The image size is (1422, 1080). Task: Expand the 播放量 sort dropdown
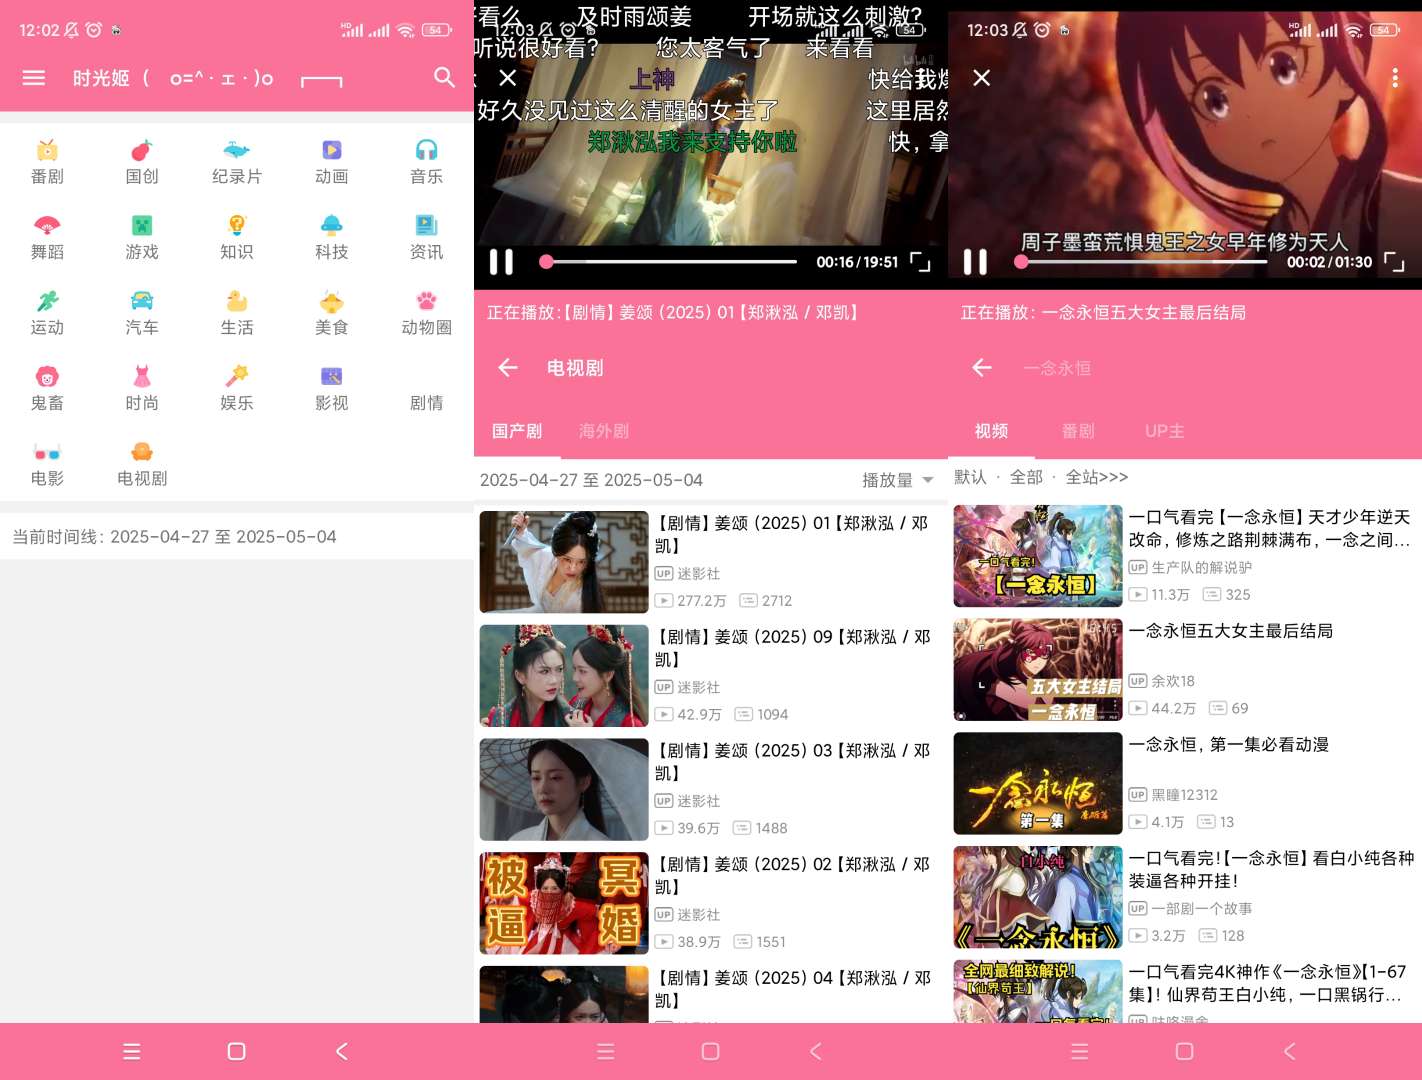click(898, 480)
